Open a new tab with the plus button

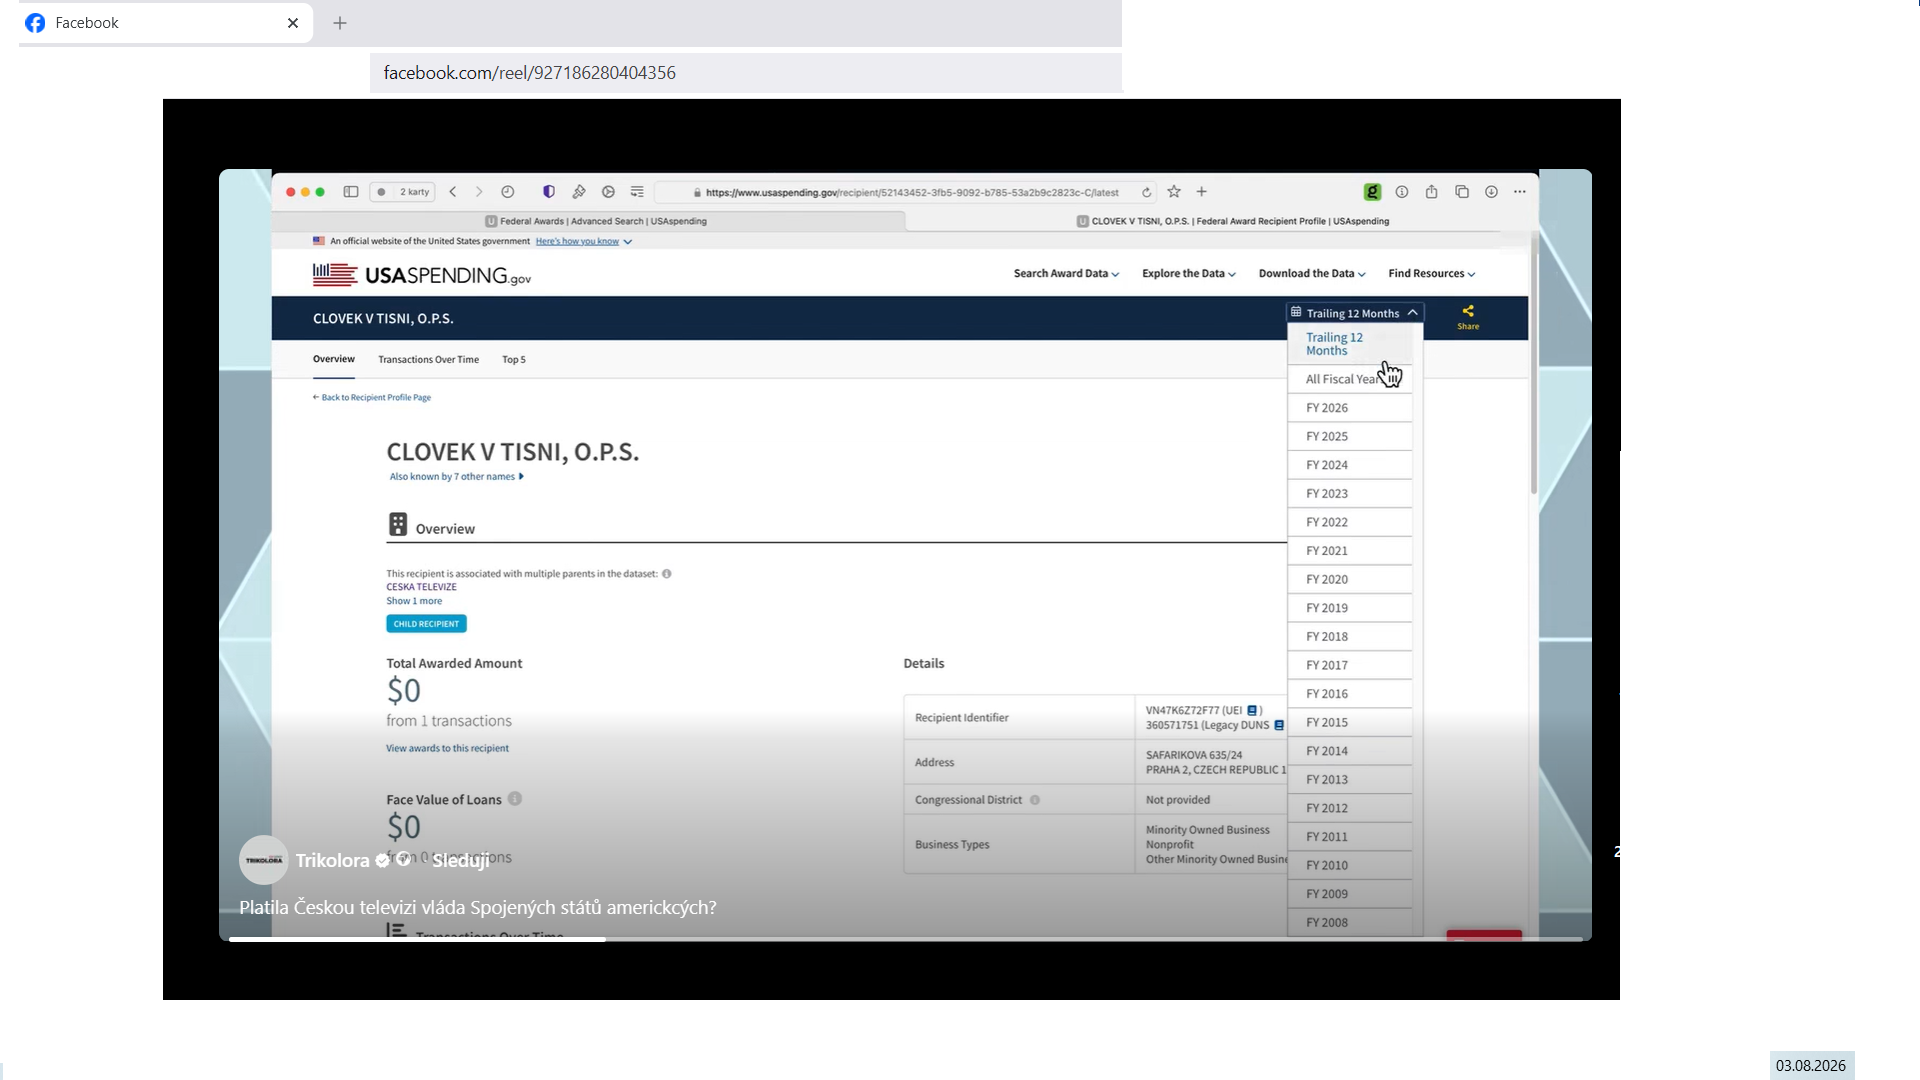click(340, 23)
